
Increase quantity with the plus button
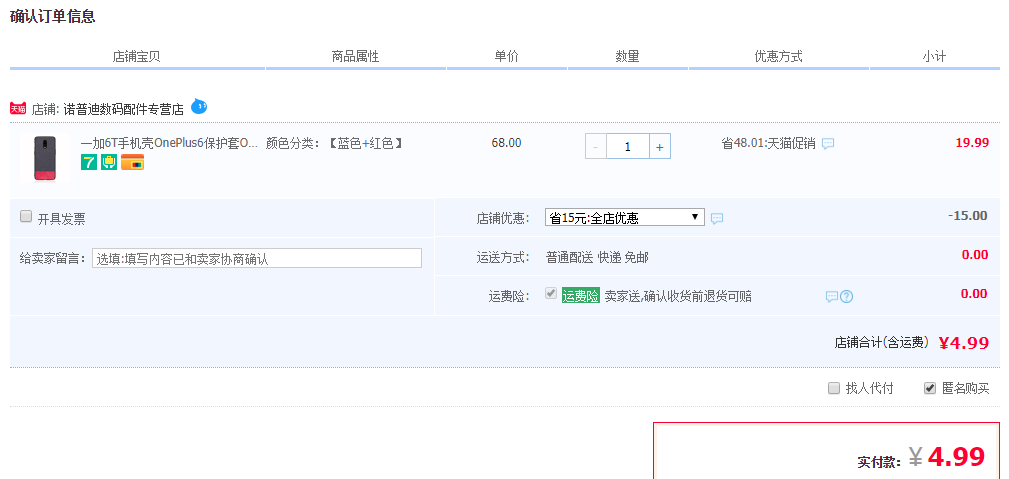[660, 147]
